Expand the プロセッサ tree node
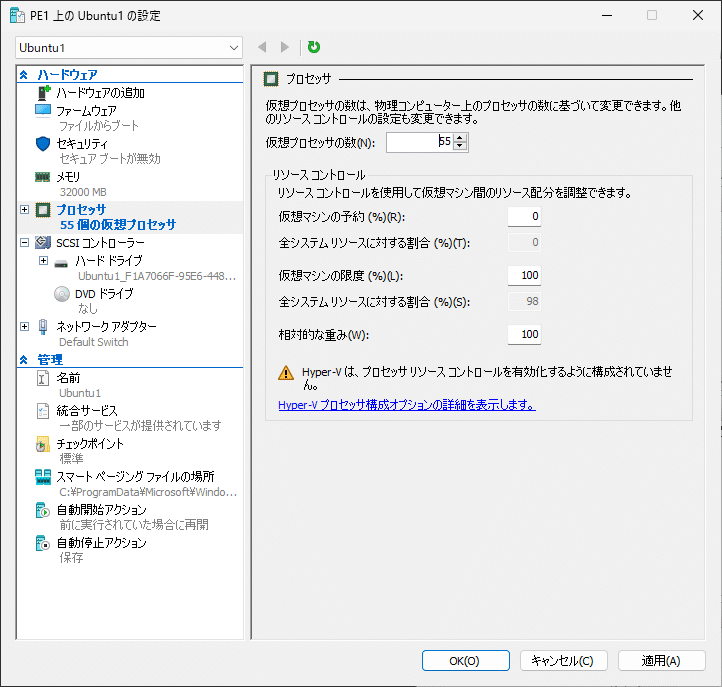722x687 pixels. 25,210
